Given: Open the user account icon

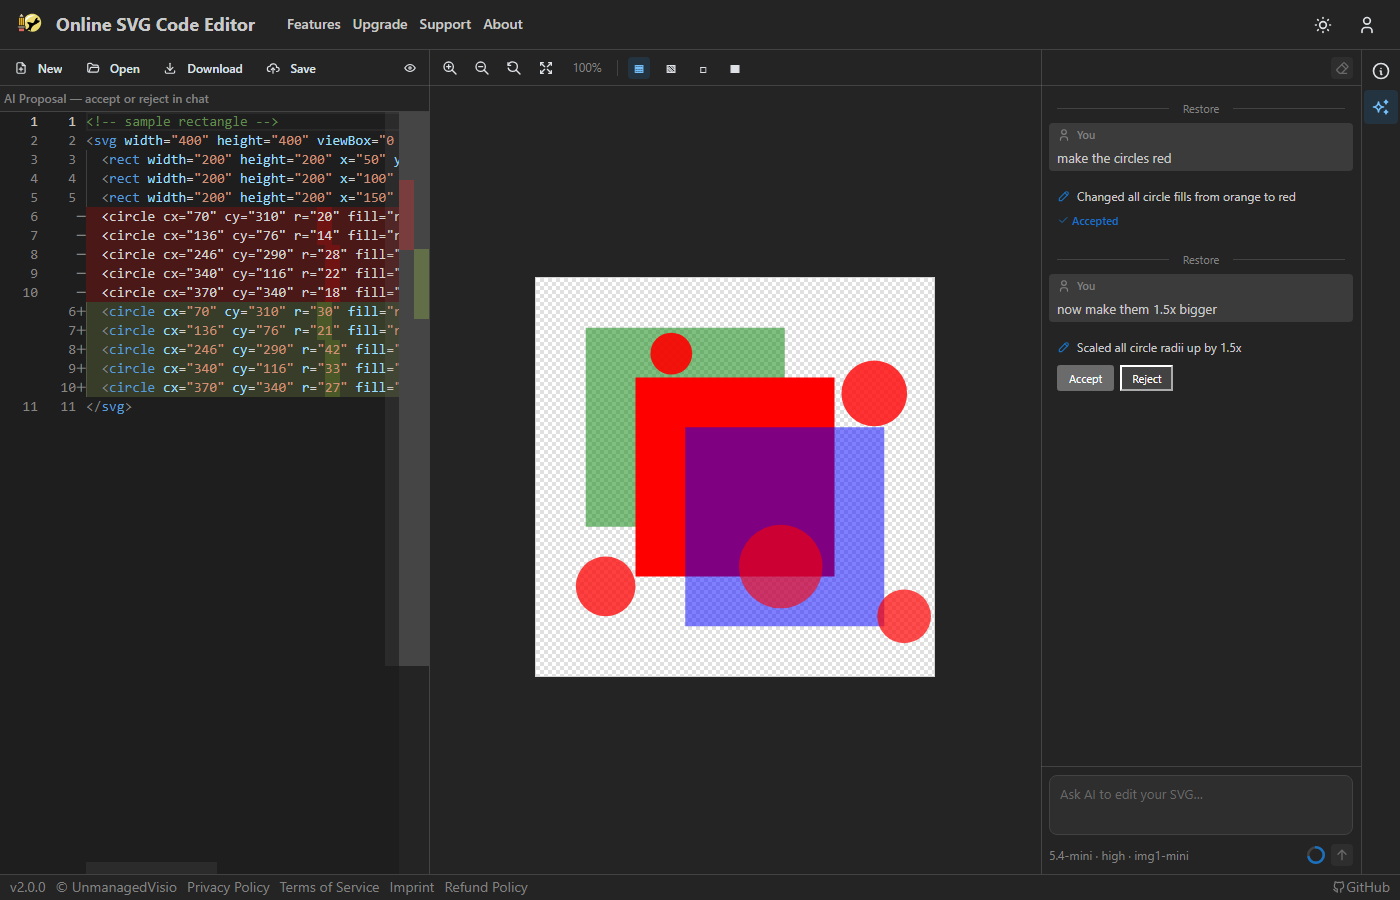Looking at the screenshot, I should pyautogui.click(x=1367, y=25).
